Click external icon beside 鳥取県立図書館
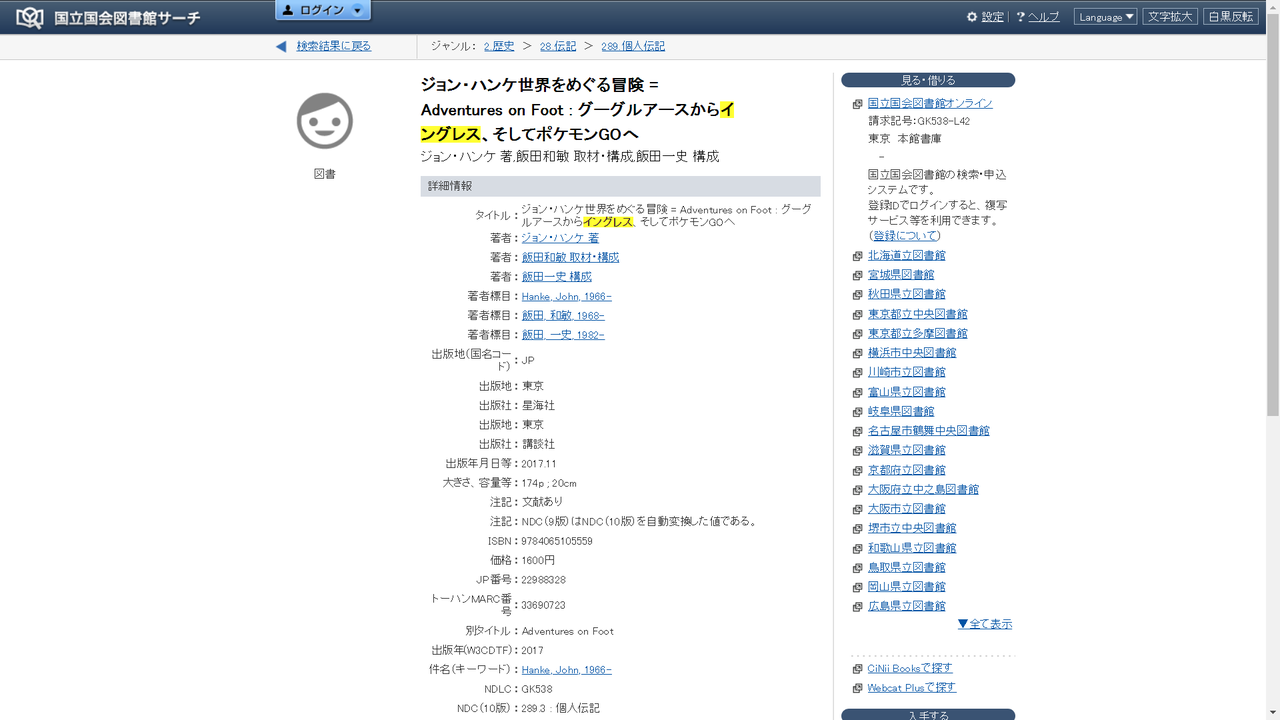Viewport: 1280px width, 720px height. pos(857,568)
